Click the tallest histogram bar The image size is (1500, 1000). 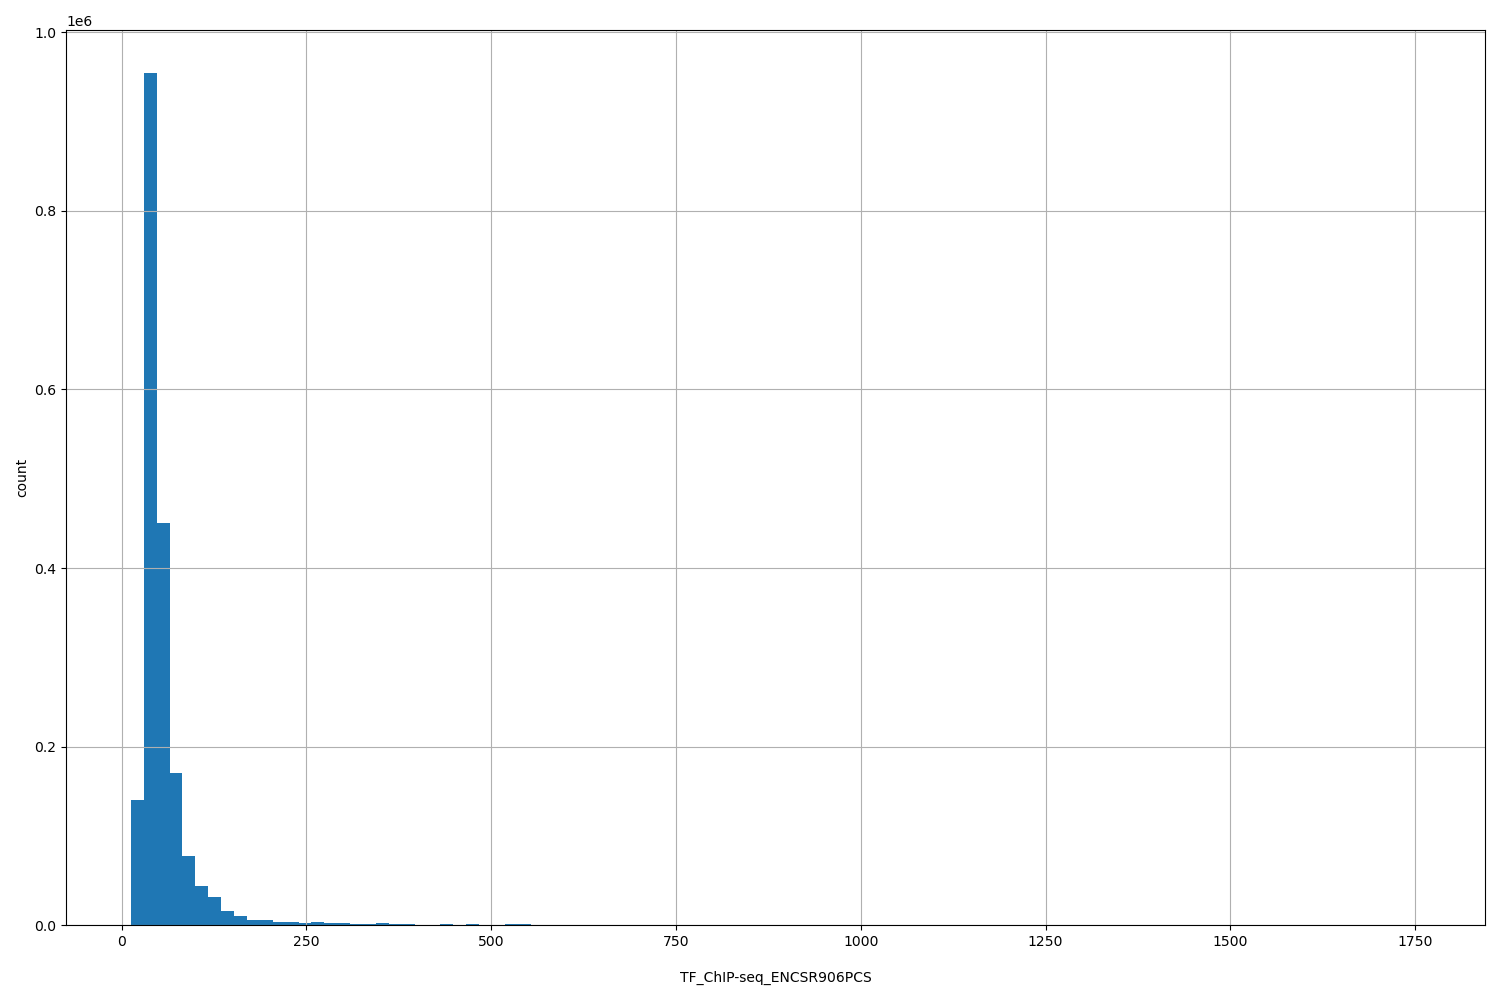[x=151, y=500]
